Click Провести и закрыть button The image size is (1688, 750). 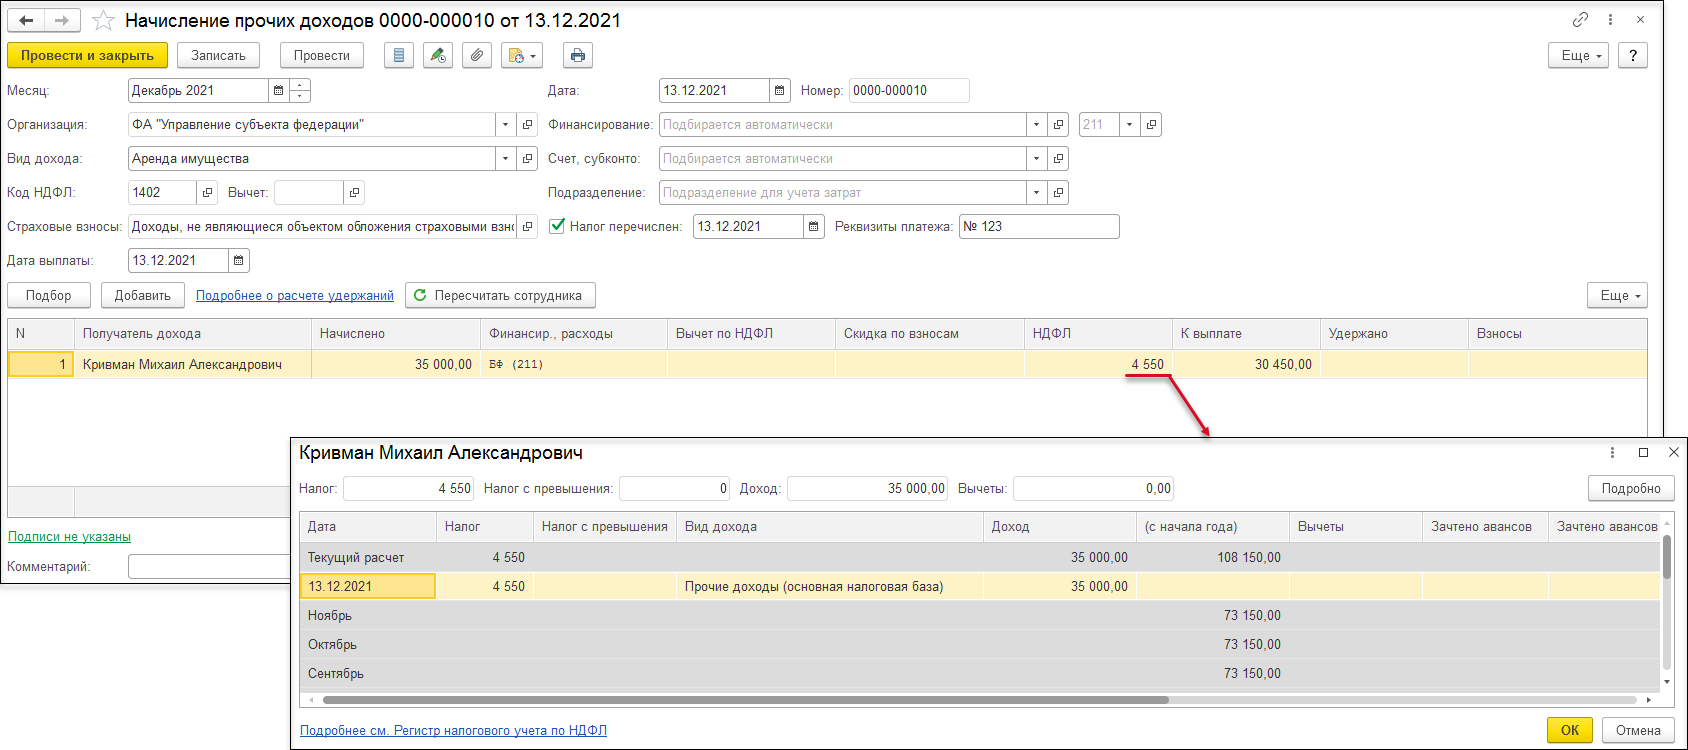pyautogui.click(x=87, y=56)
